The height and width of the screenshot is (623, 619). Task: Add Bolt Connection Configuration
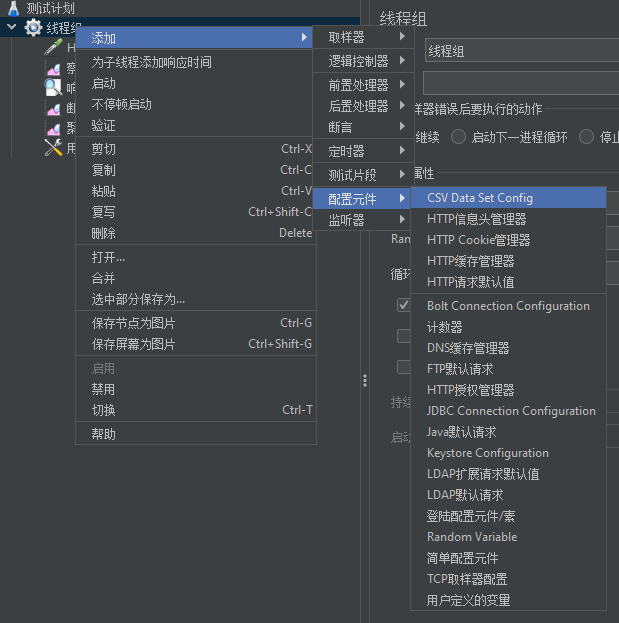pos(508,306)
